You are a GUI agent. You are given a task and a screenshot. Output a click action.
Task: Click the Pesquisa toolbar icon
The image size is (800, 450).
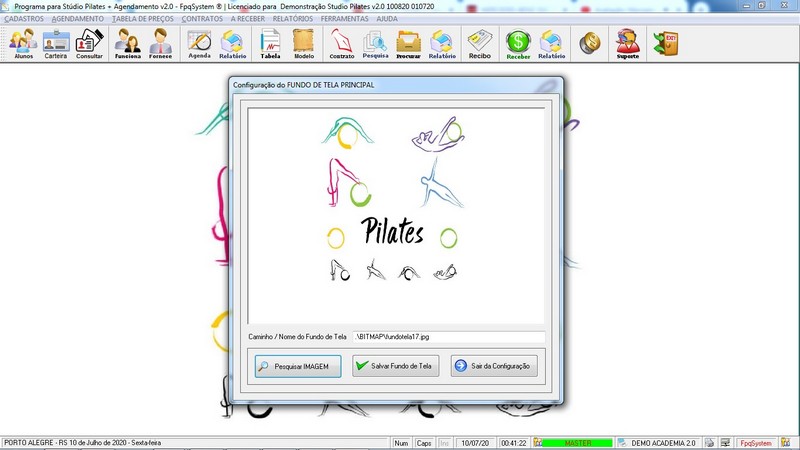pos(376,44)
